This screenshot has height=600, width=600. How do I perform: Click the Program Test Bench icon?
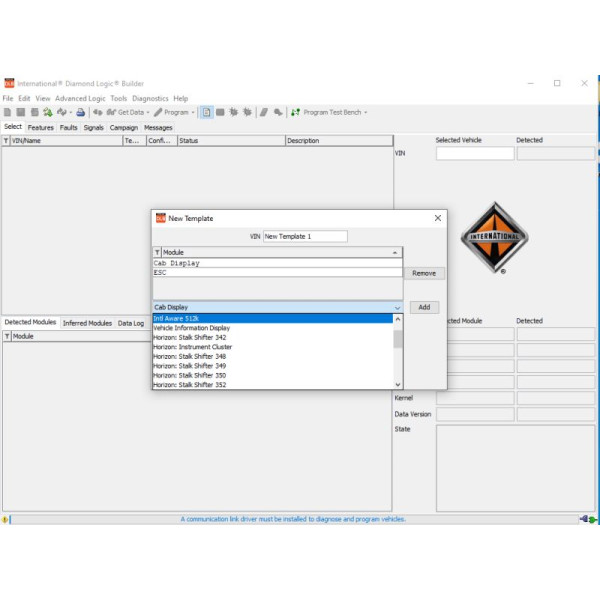point(295,113)
